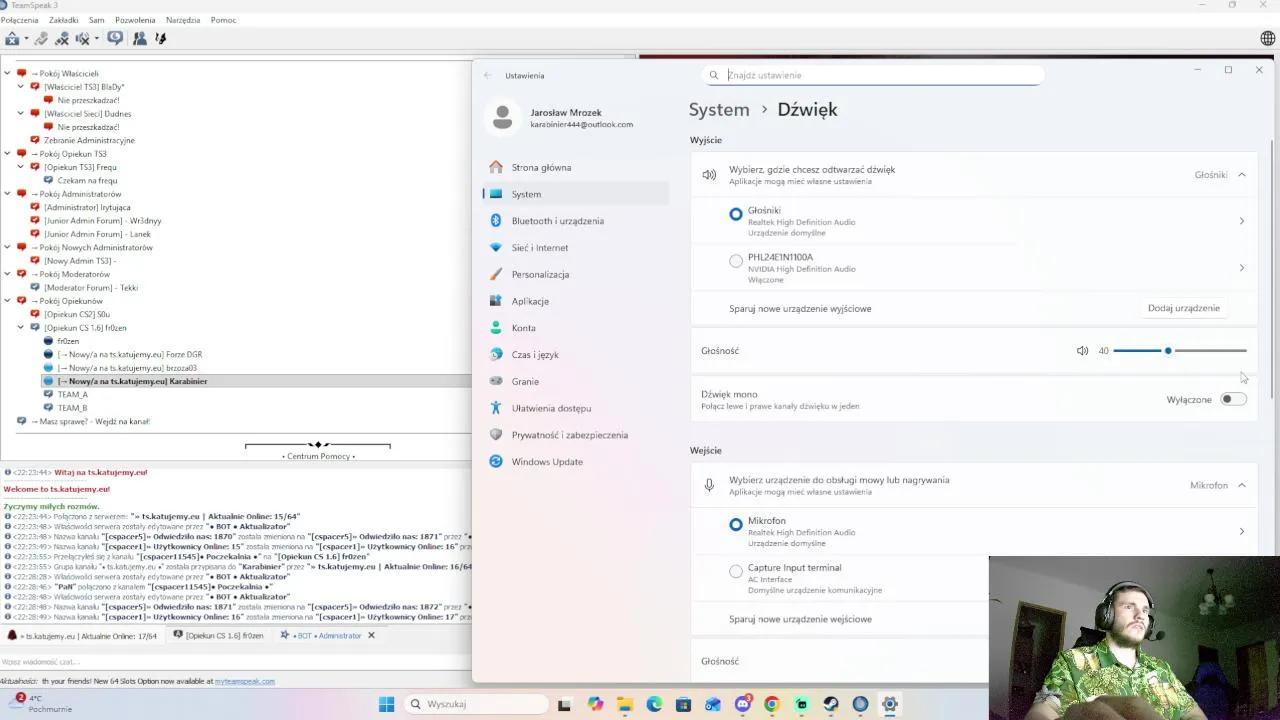Select Mikrofon input radio button
The width and height of the screenshot is (1280, 720).
736,524
